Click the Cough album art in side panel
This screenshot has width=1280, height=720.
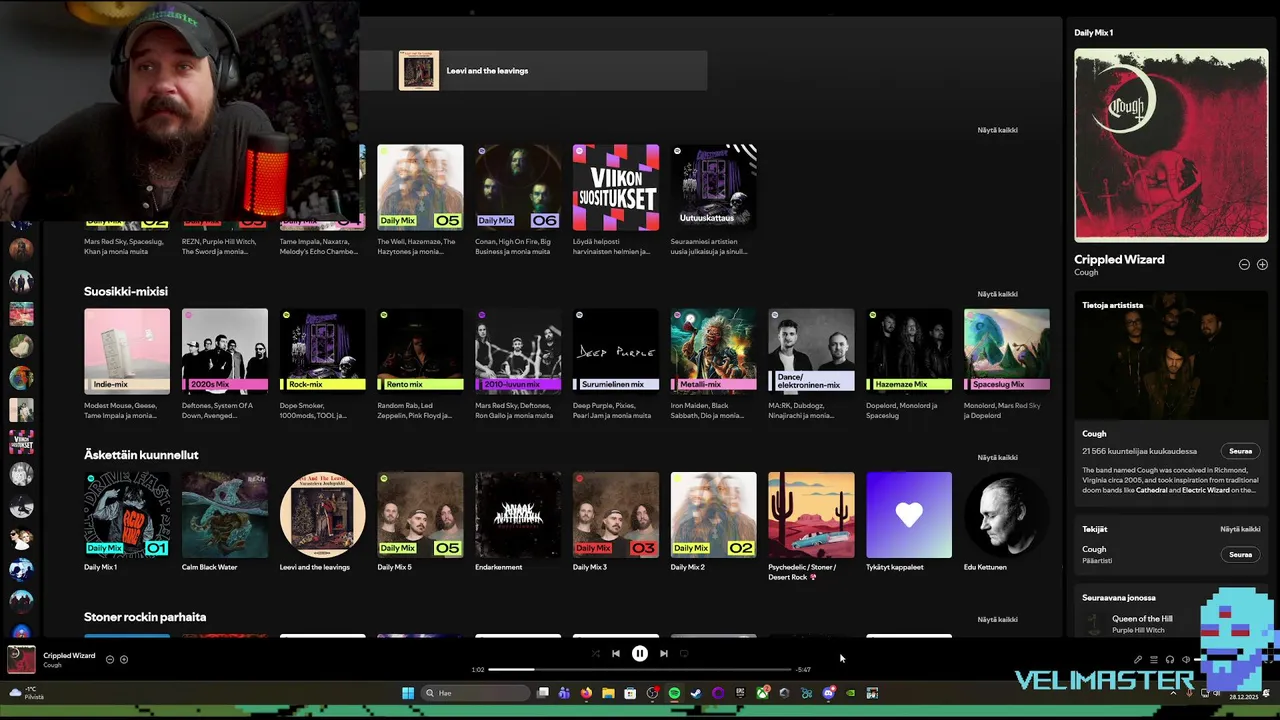(x=1171, y=145)
